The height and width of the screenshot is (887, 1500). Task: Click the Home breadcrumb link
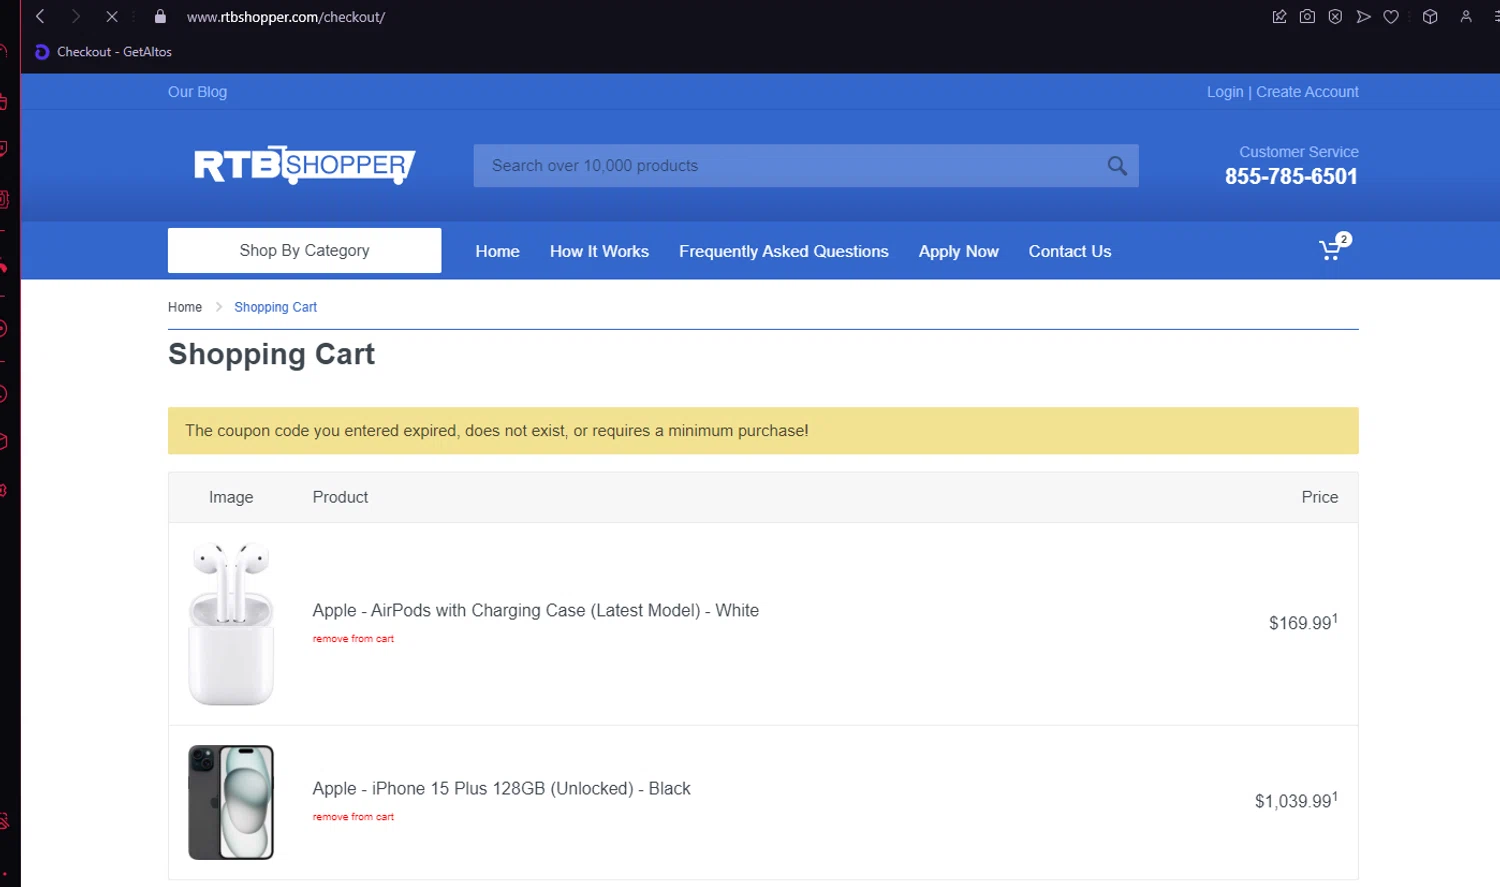coord(185,307)
